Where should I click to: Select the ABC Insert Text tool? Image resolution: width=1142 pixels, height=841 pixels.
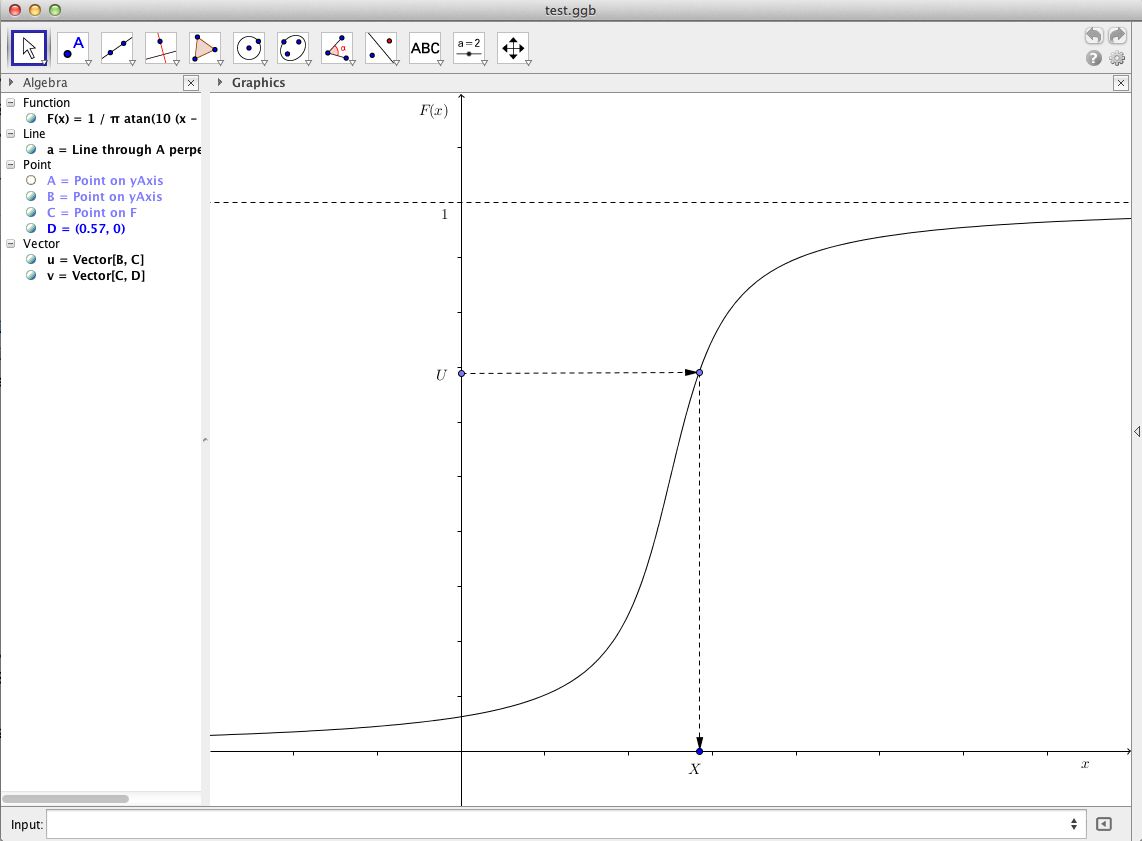point(425,48)
